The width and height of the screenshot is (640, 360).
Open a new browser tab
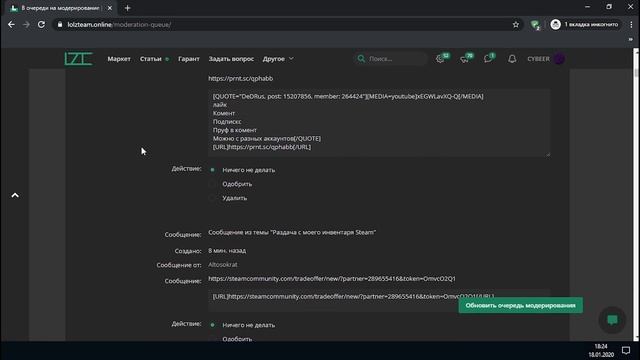pos(128,8)
